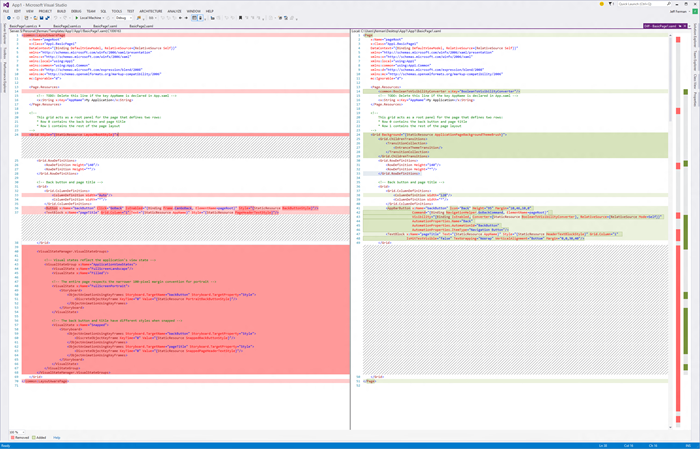The width and height of the screenshot is (700, 449).
Task: Click the Redo toolbar icon
Action: 65,18
